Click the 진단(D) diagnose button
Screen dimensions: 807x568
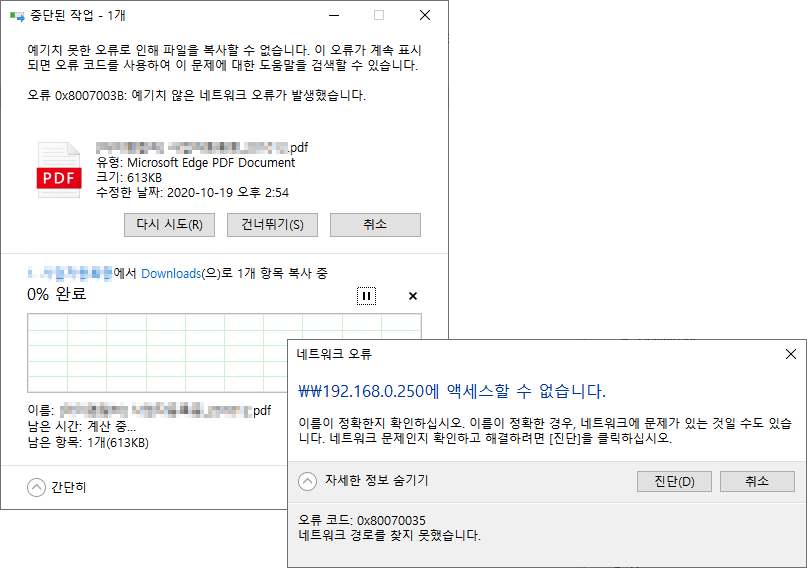point(674,482)
